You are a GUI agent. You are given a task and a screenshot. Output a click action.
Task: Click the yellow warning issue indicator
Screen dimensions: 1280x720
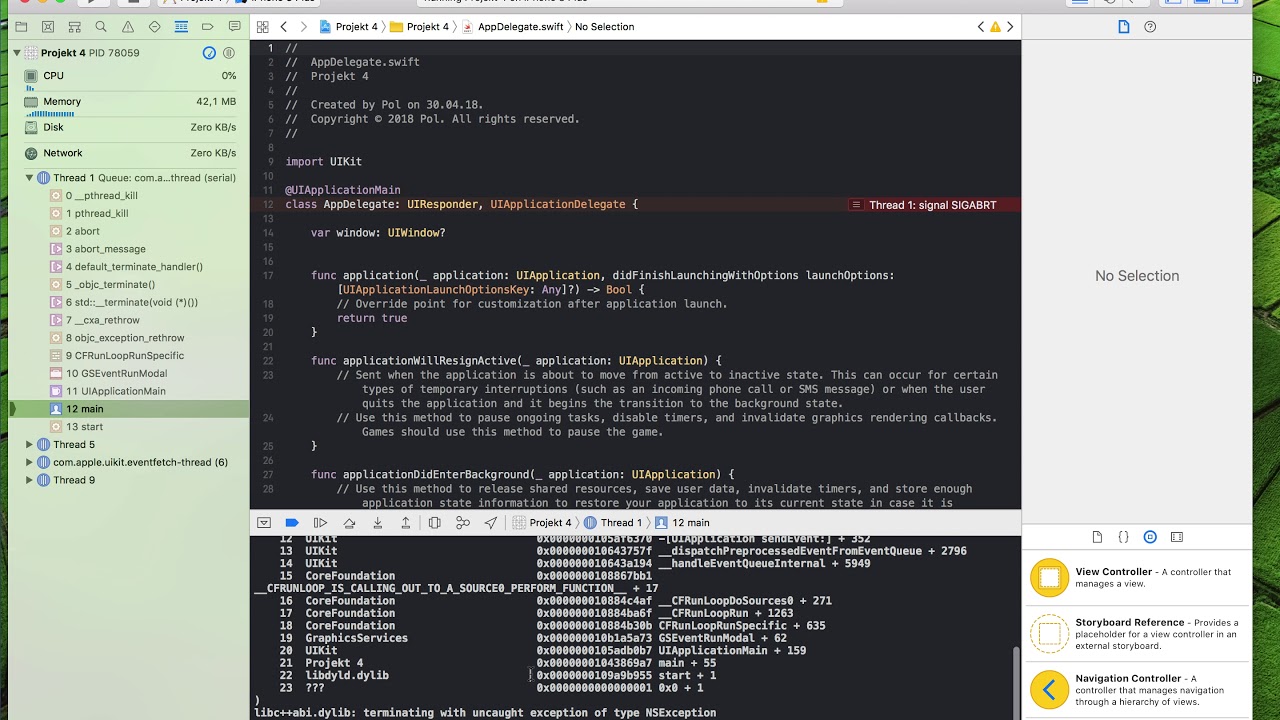[x=995, y=27]
